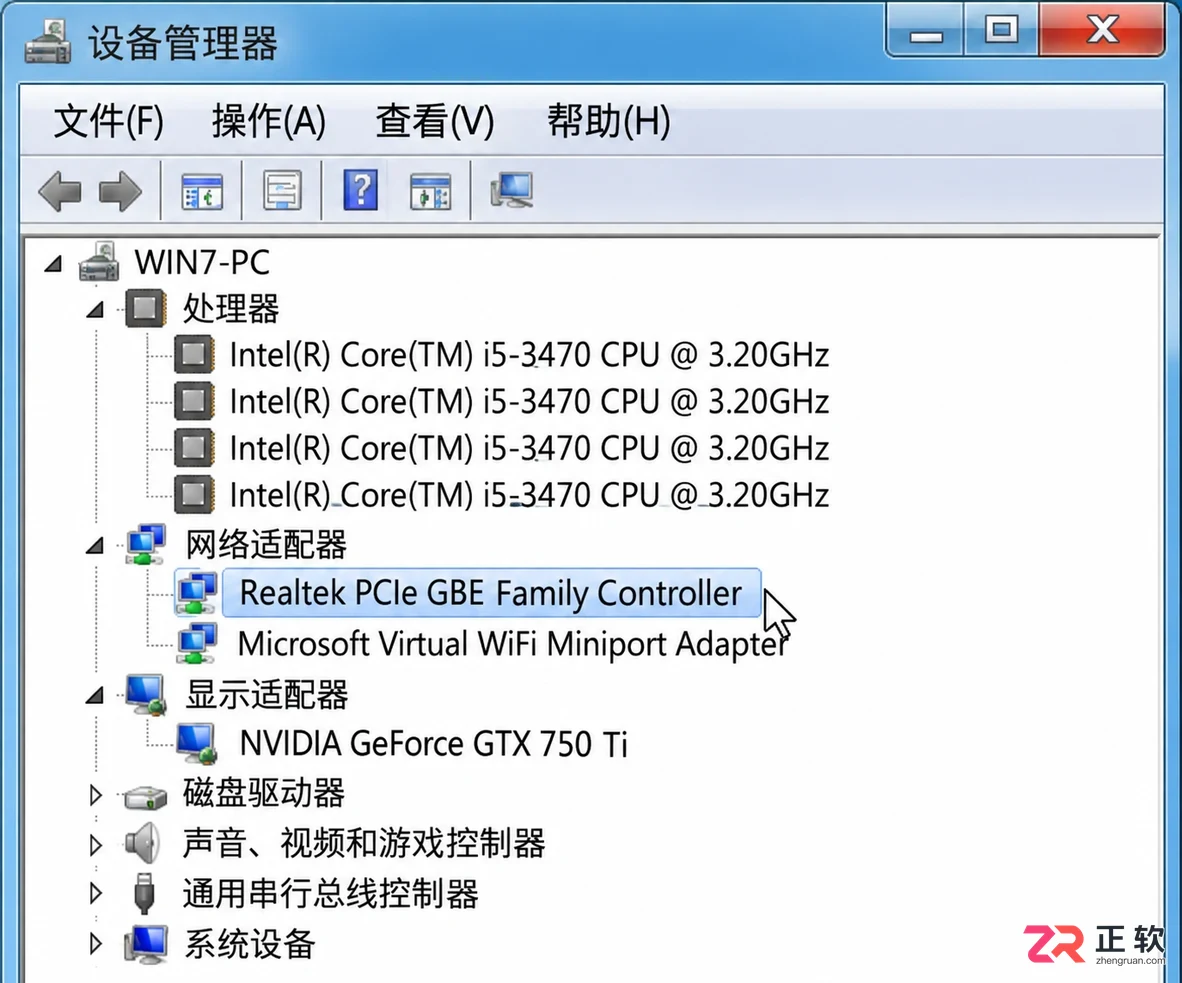
Task: Minimize the 设备管理器 window
Action: pyautogui.click(x=926, y=30)
